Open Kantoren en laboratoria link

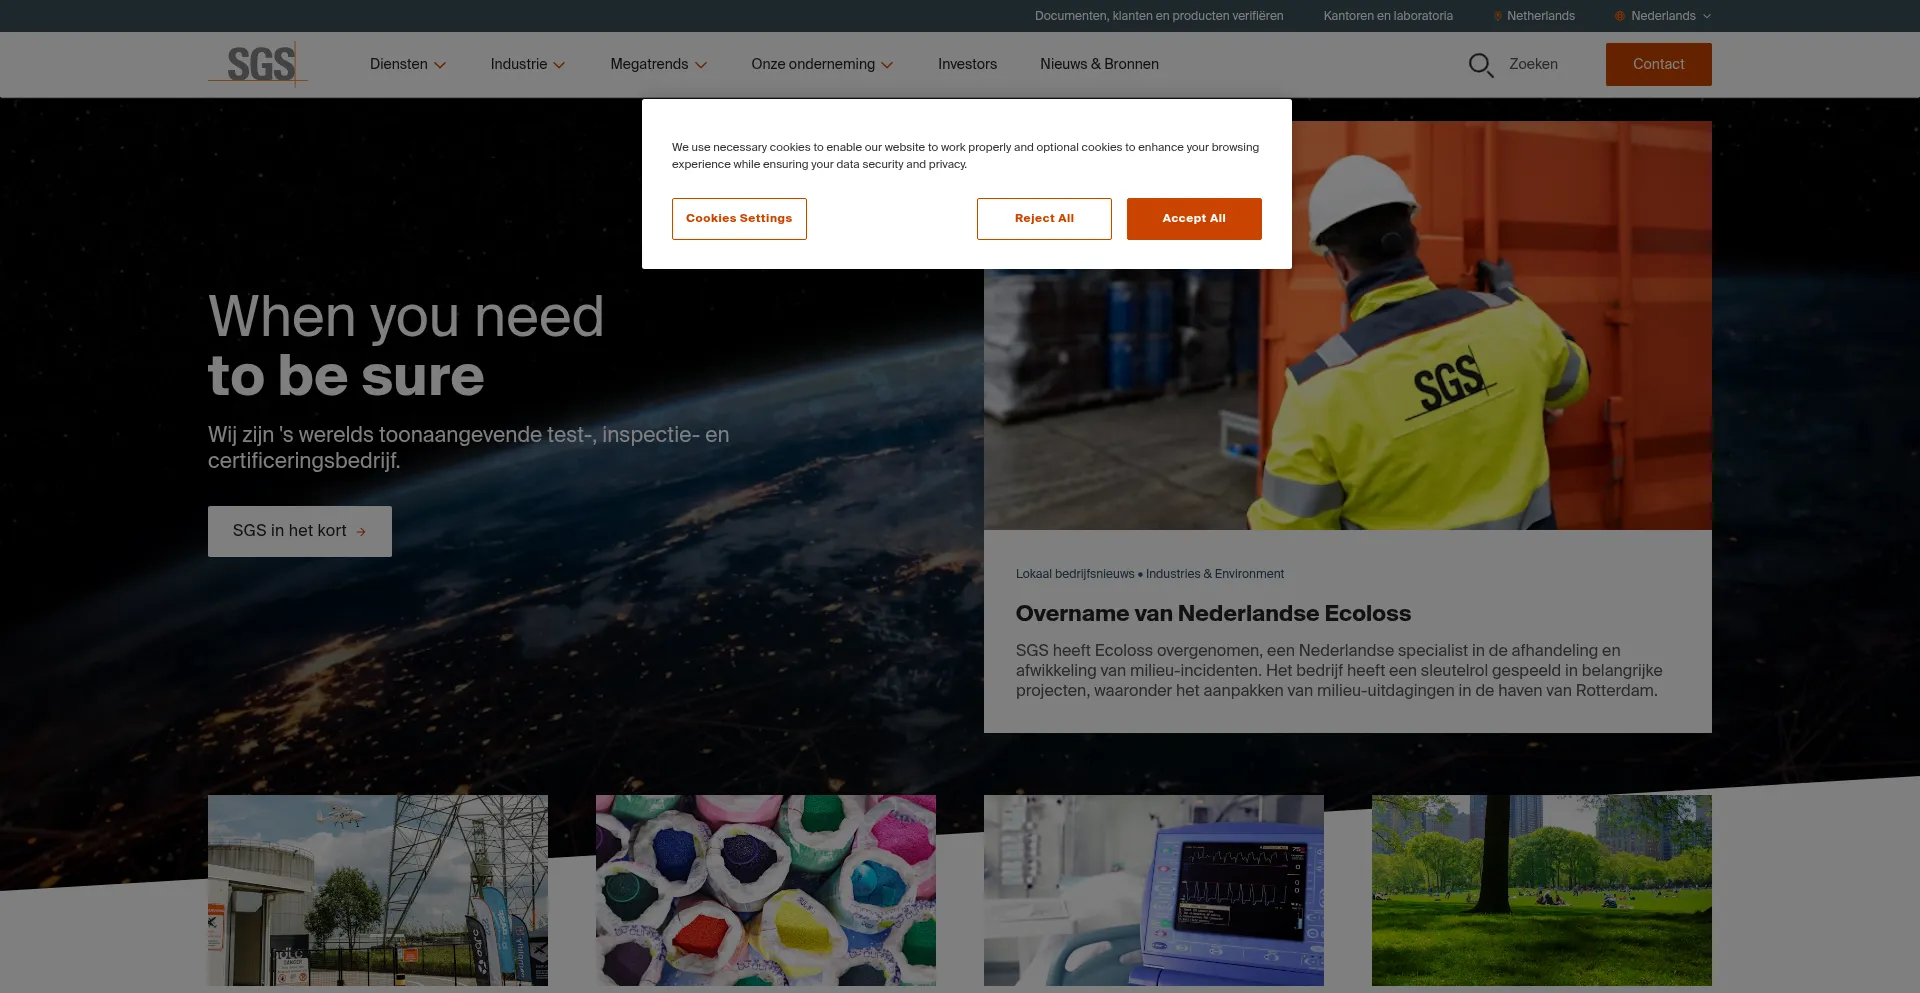pos(1388,16)
